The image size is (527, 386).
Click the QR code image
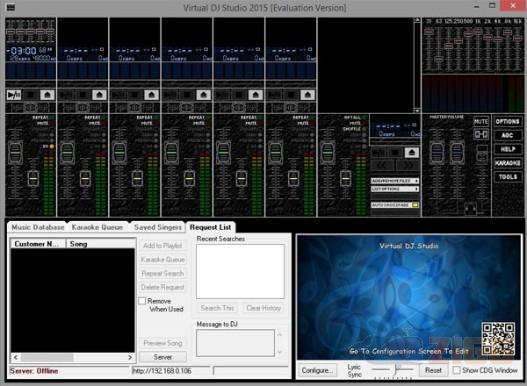498,339
